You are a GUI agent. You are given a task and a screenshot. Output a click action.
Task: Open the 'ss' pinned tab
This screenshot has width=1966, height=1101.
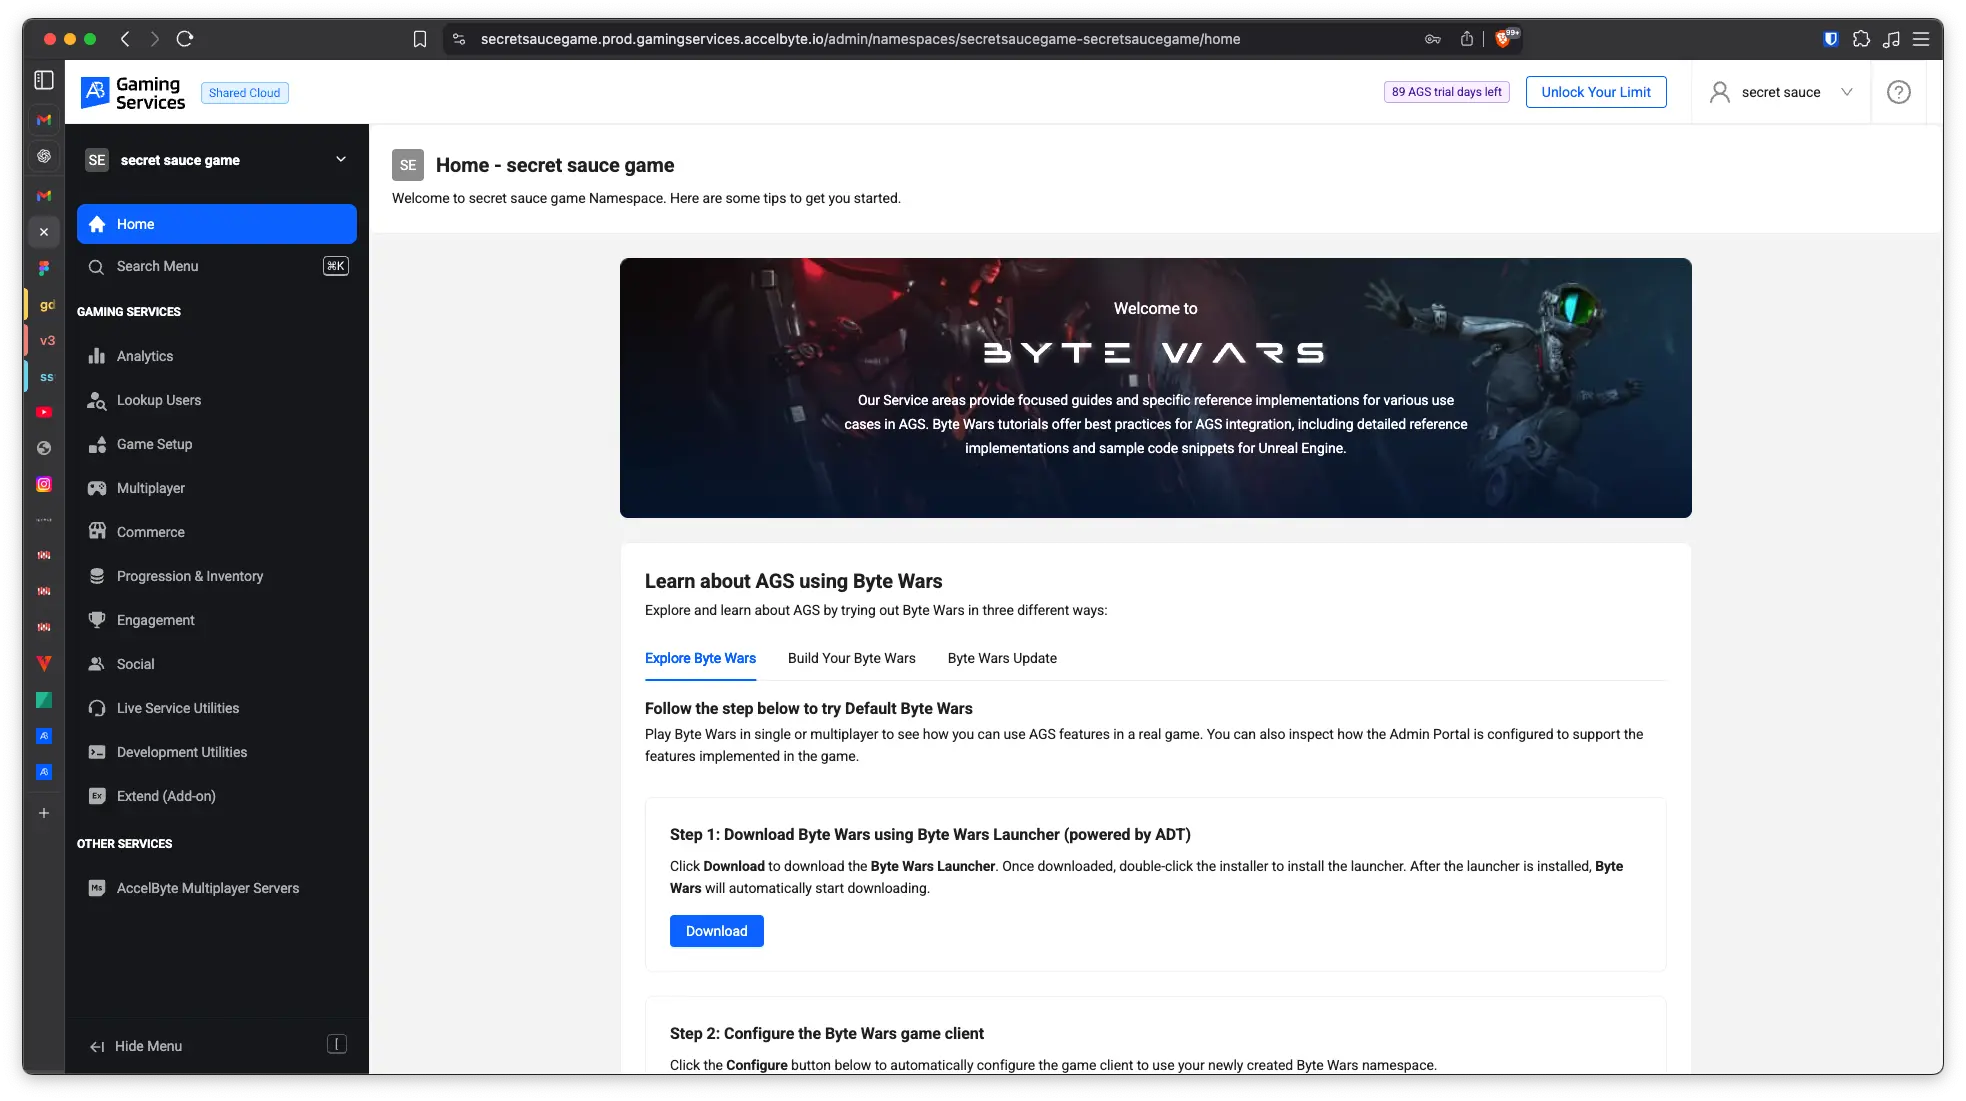tap(47, 377)
